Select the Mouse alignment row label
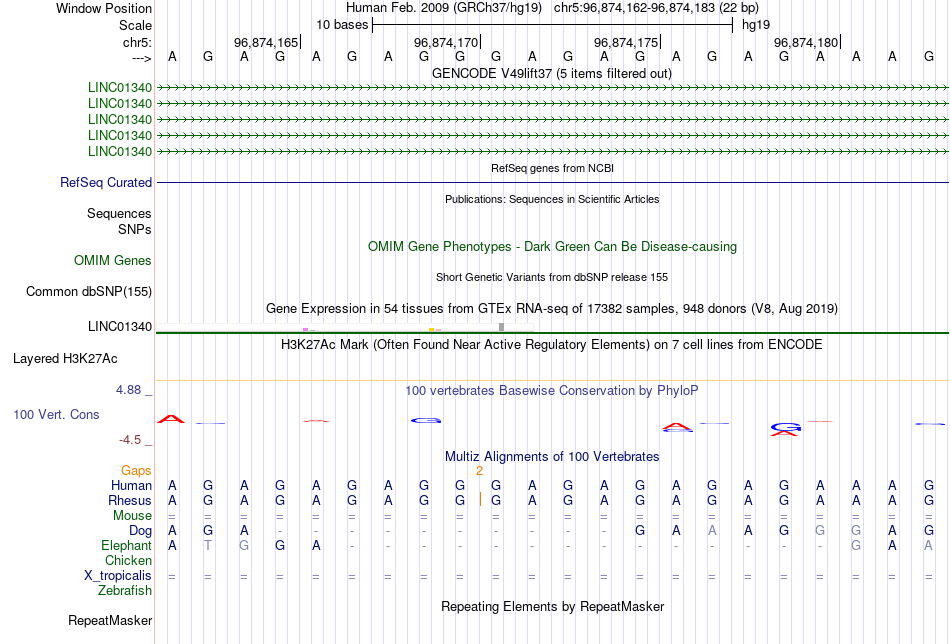 (x=132, y=516)
